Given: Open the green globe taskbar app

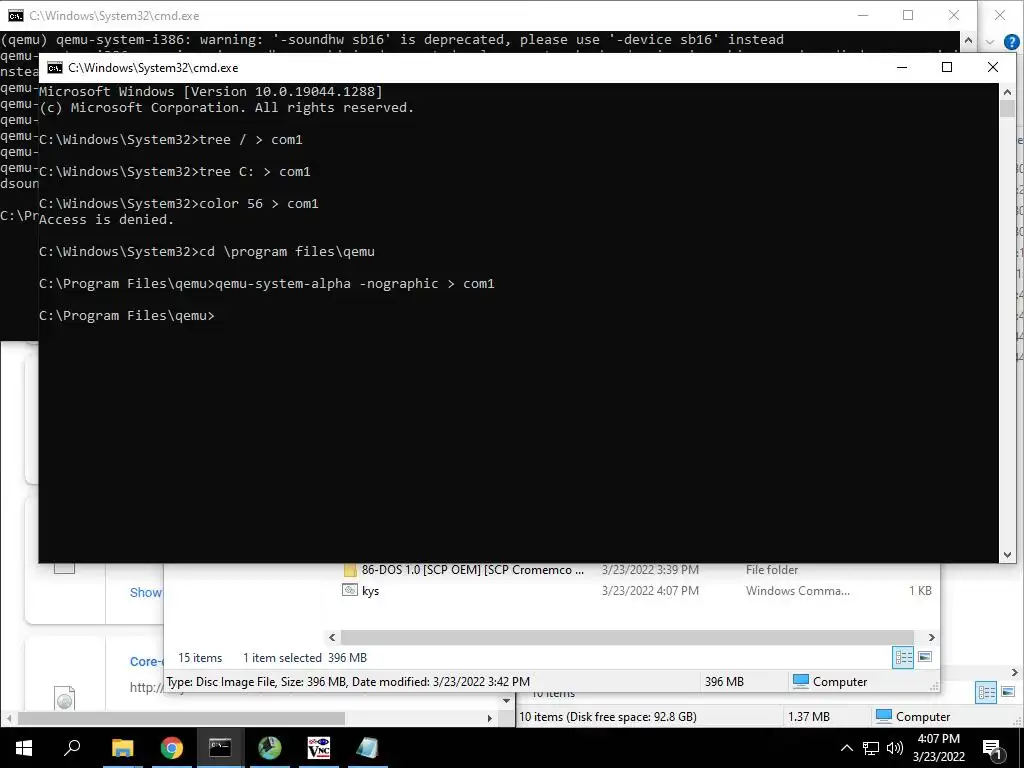Looking at the screenshot, I should pyautogui.click(x=270, y=748).
